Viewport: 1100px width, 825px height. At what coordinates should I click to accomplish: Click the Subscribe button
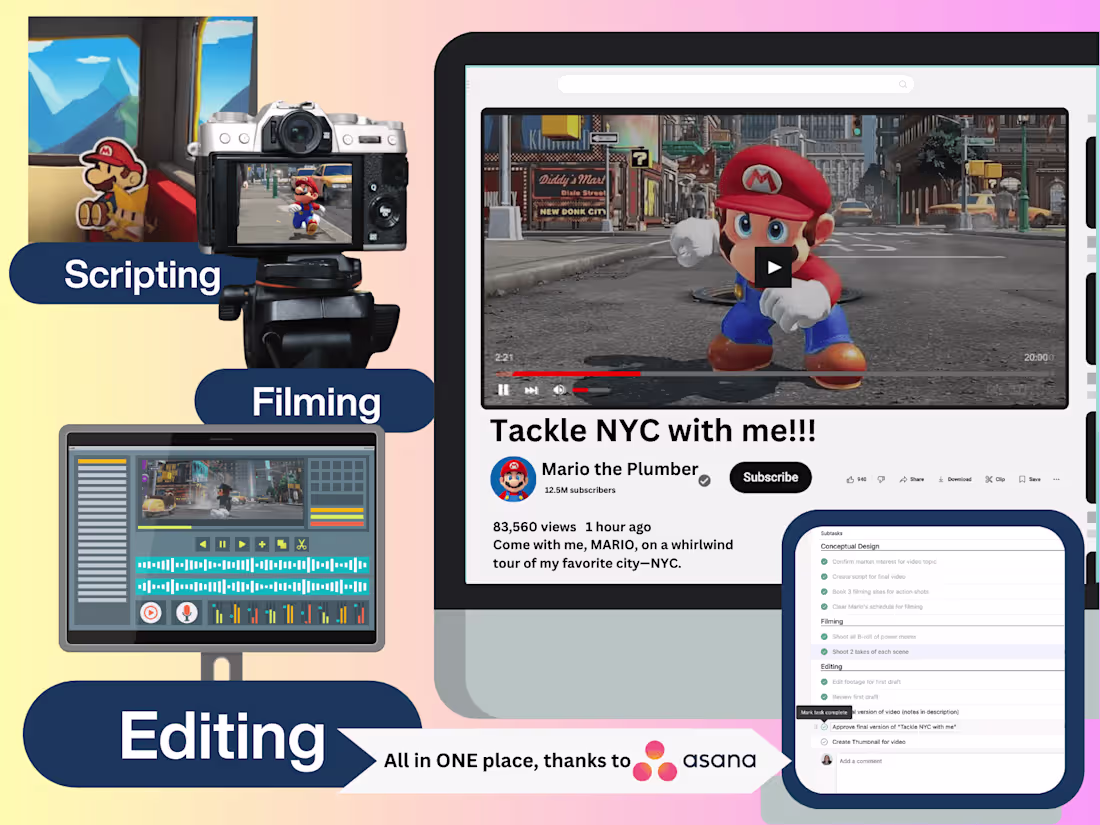click(770, 477)
